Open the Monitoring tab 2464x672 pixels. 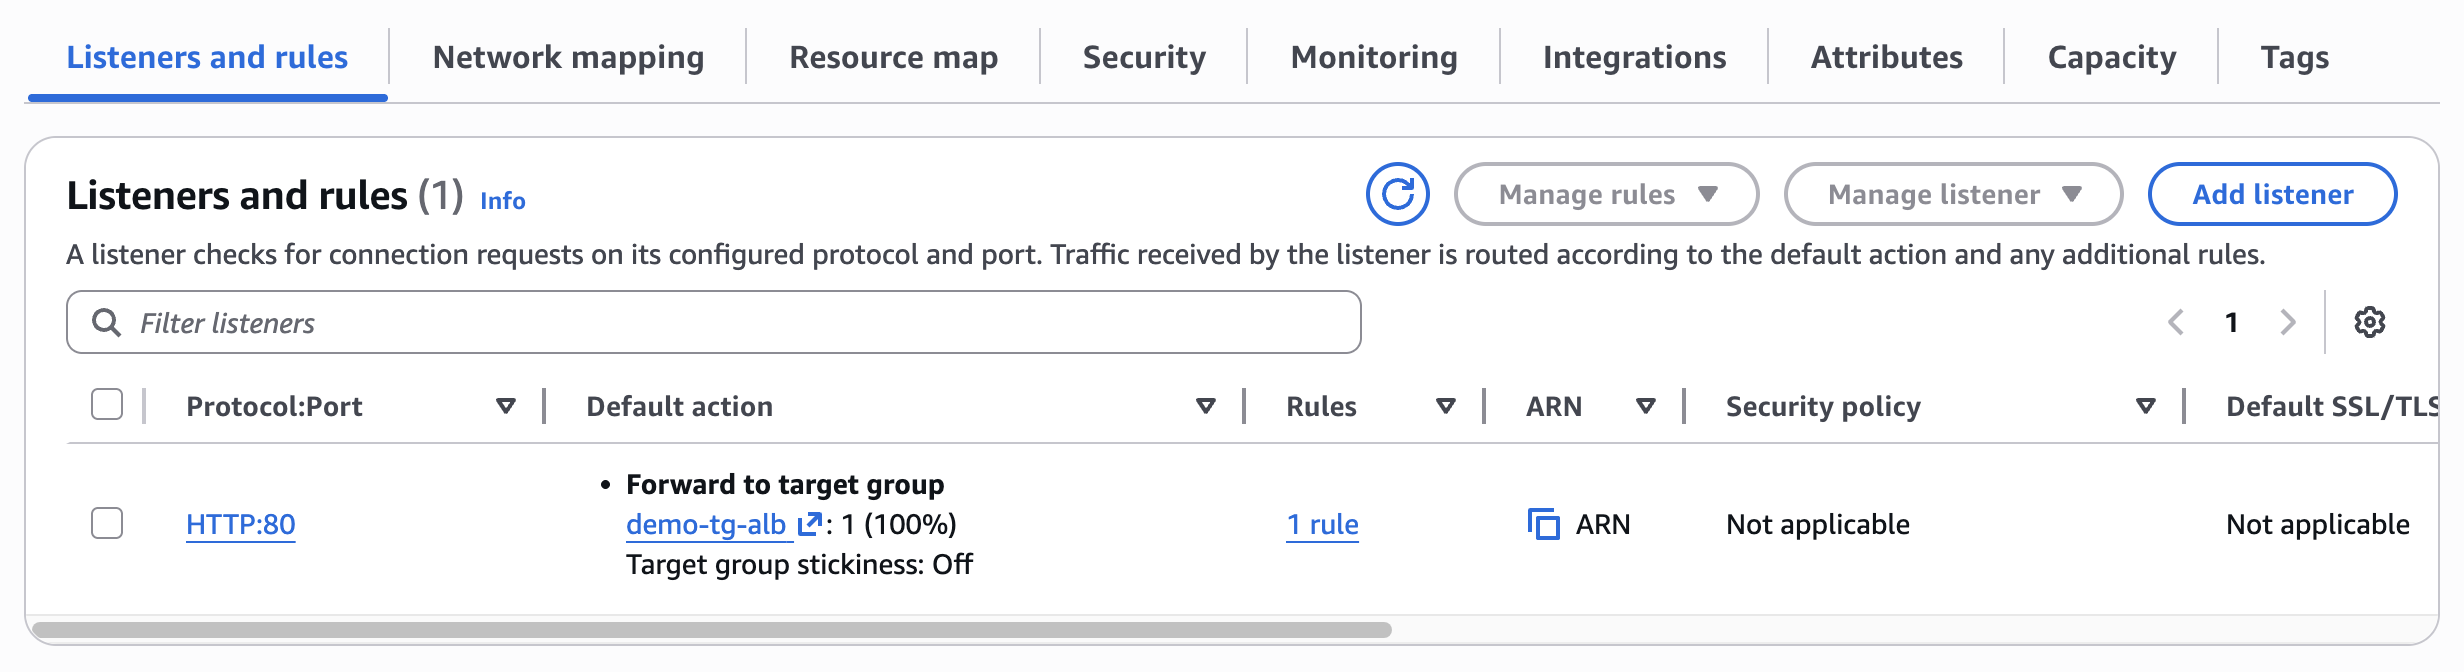click(1374, 57)
